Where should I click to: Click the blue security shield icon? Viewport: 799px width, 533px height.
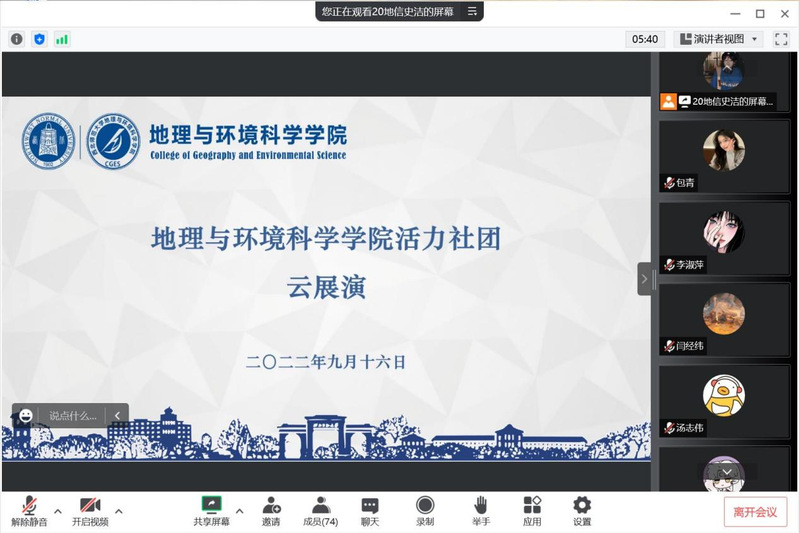(40, 39)
